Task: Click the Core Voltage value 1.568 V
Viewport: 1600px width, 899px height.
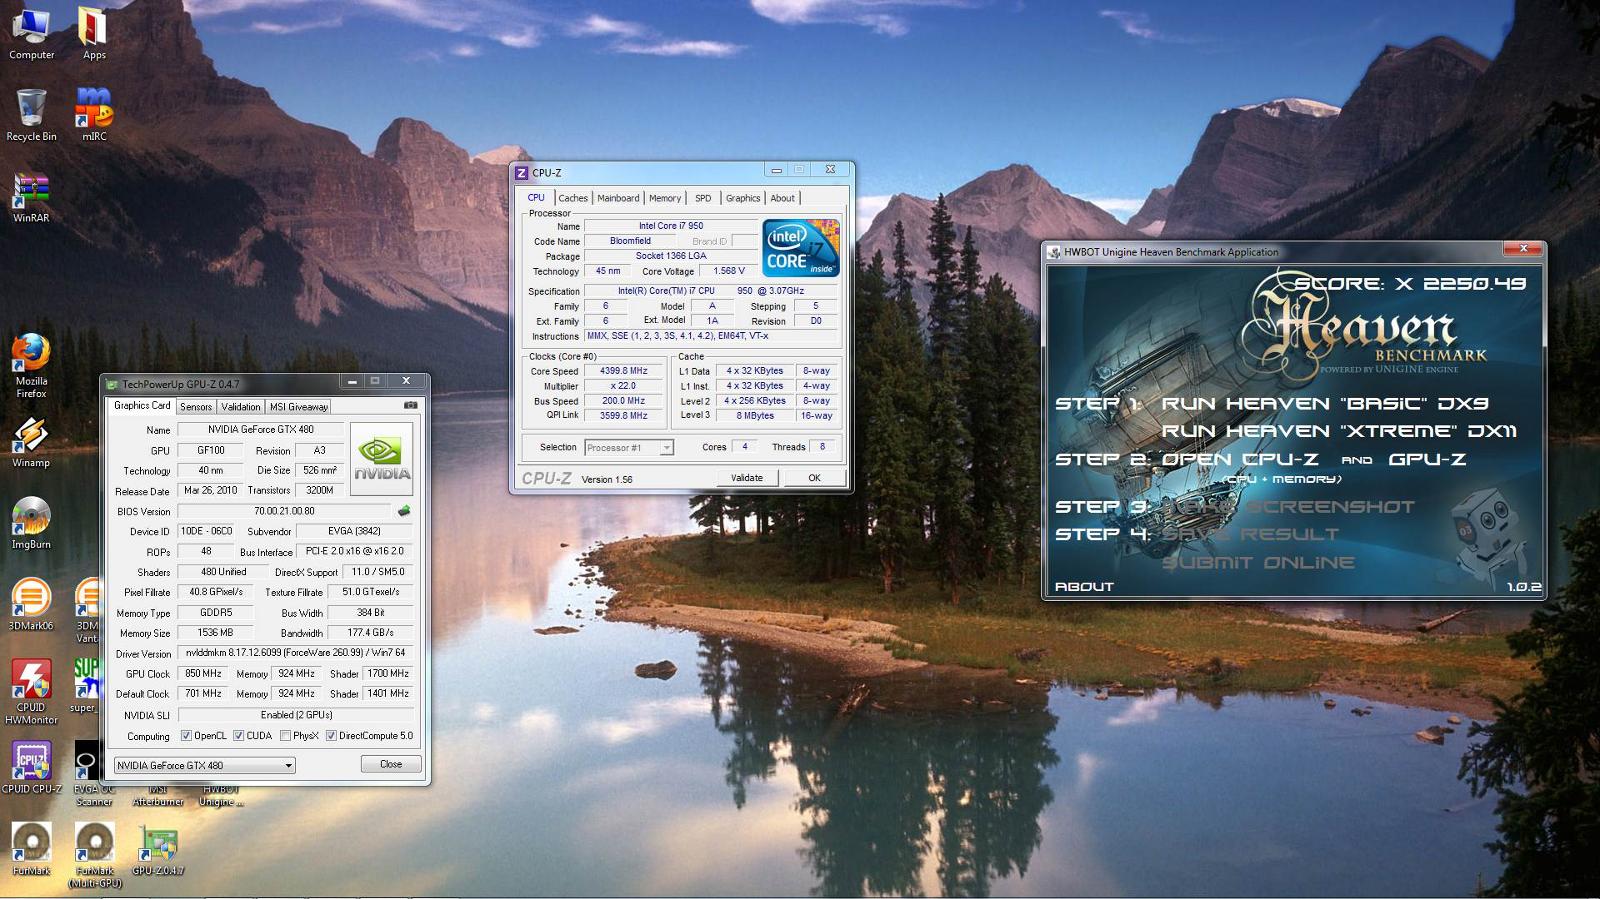Action: pos(728,271)
